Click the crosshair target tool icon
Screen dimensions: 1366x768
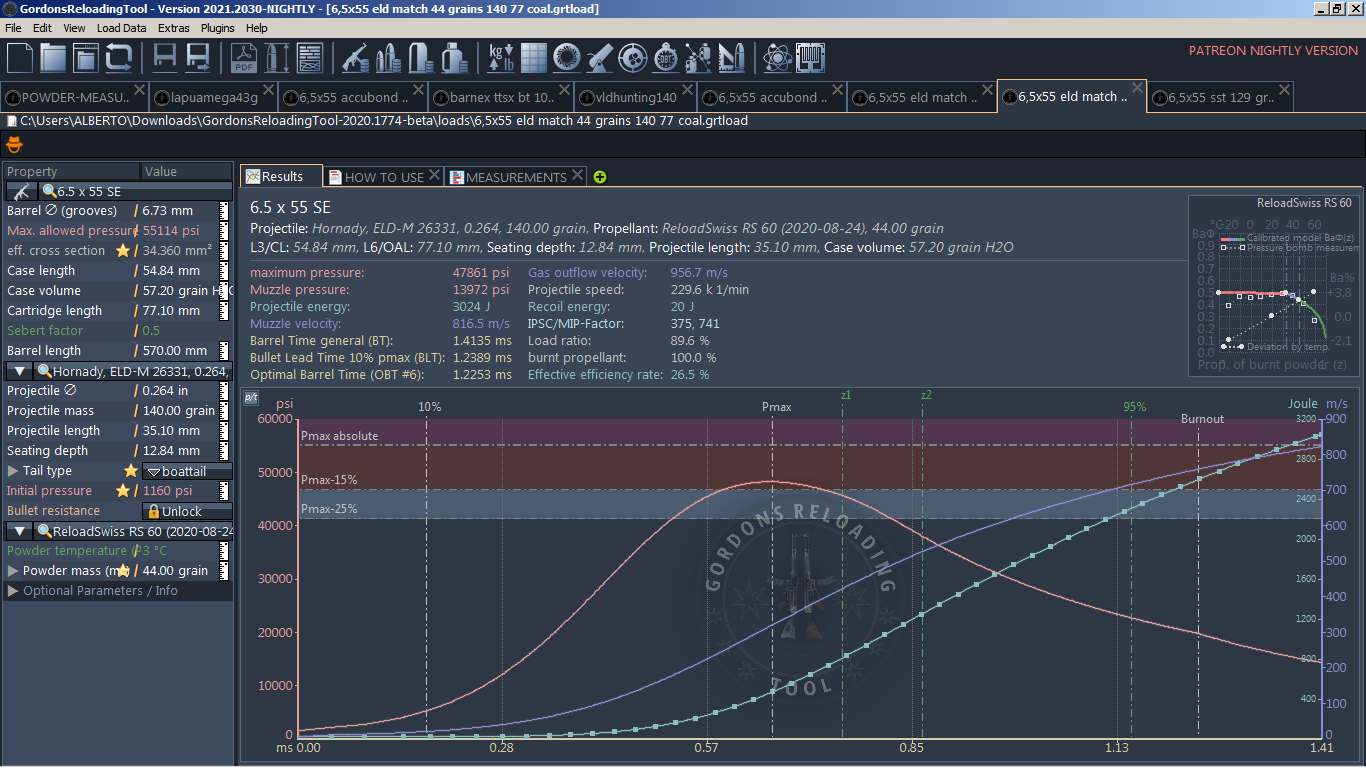coord(631,58)
